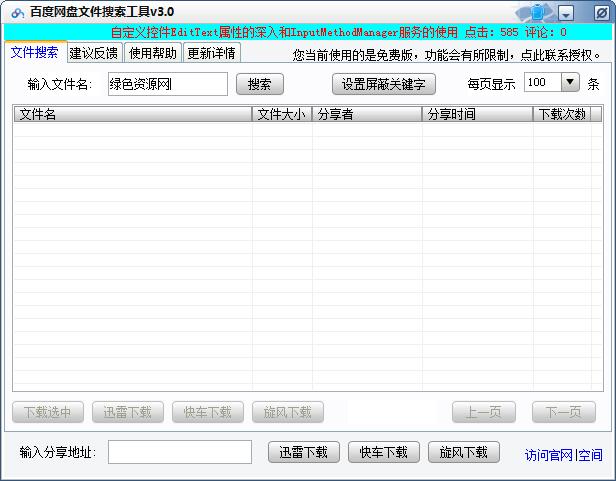Open the 使用帮助 tab

153,53
